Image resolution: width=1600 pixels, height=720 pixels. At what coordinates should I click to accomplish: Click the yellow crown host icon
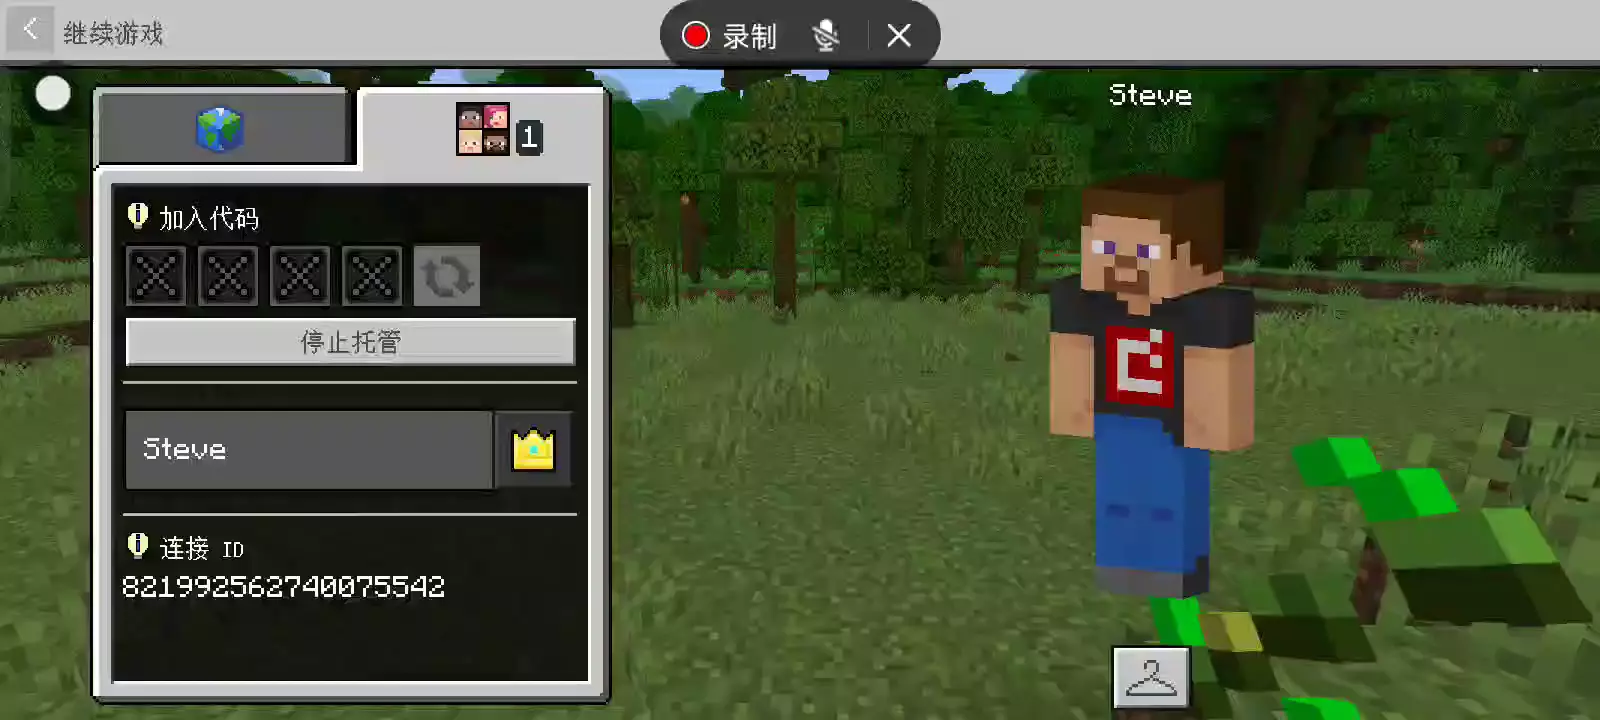[533, 450]
